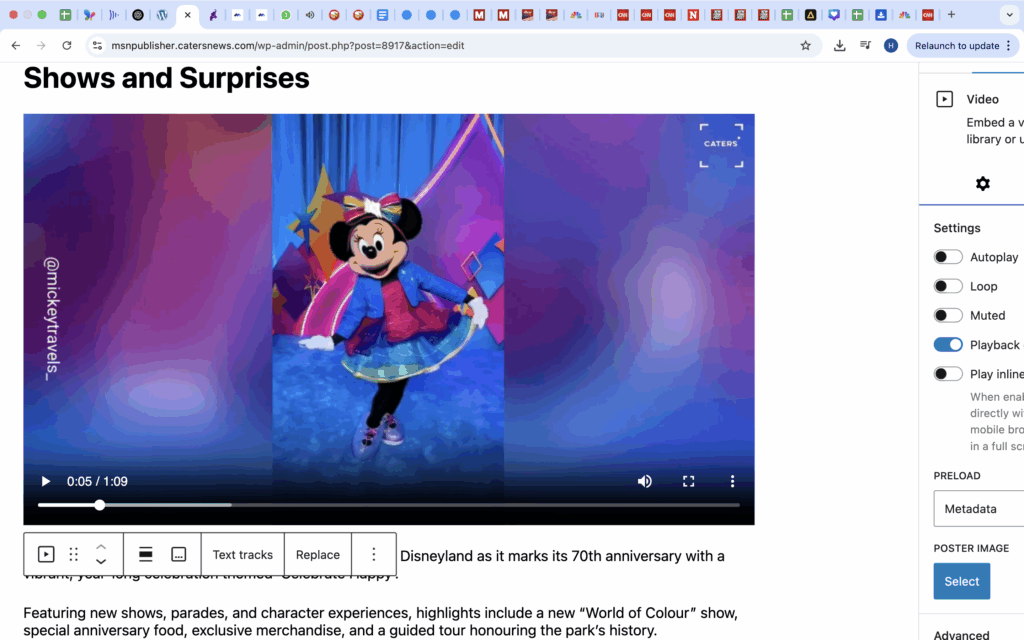Enter fullscreen mode on the video player
1024x640 pixels.
click(x=688, y=481)
